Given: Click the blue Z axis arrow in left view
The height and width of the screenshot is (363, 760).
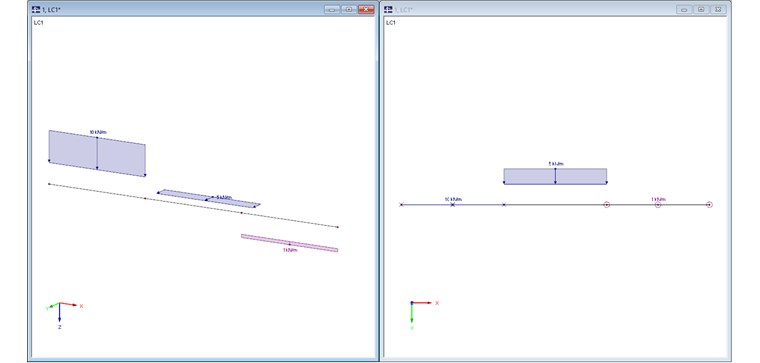Looking at the screenshot, I should pos(59,313).
